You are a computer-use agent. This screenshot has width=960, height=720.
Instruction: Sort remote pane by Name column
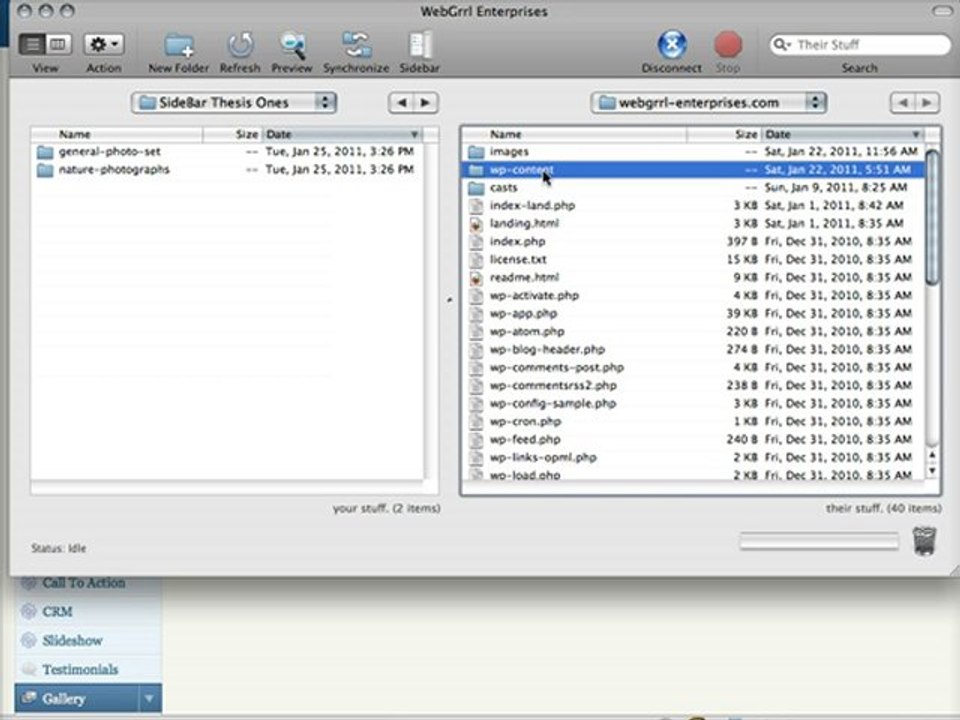575,134
